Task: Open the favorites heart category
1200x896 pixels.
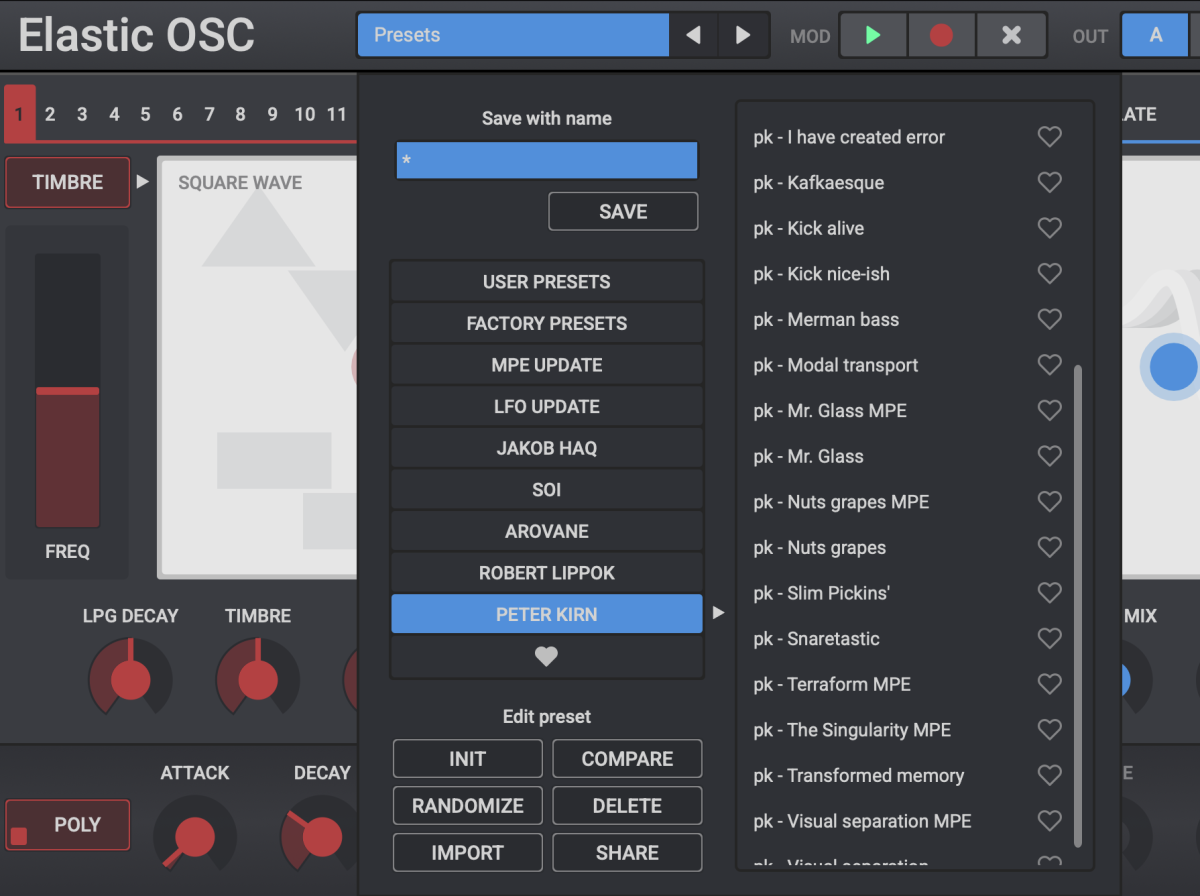Action: (546, 656)
